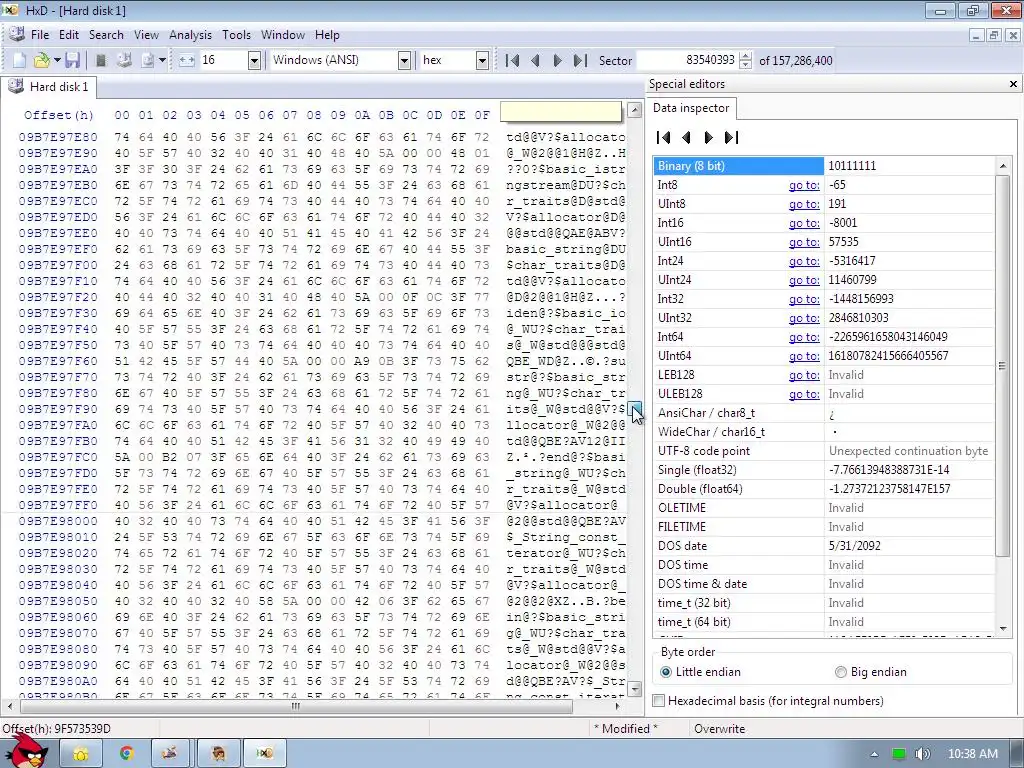
Task: Enable Hexadecimal basis for integral numbers
Action: click(x=768, y=701)
